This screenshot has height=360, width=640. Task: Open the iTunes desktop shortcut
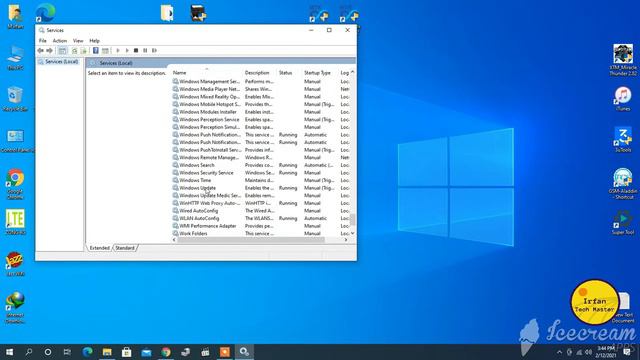coord(623,99)
